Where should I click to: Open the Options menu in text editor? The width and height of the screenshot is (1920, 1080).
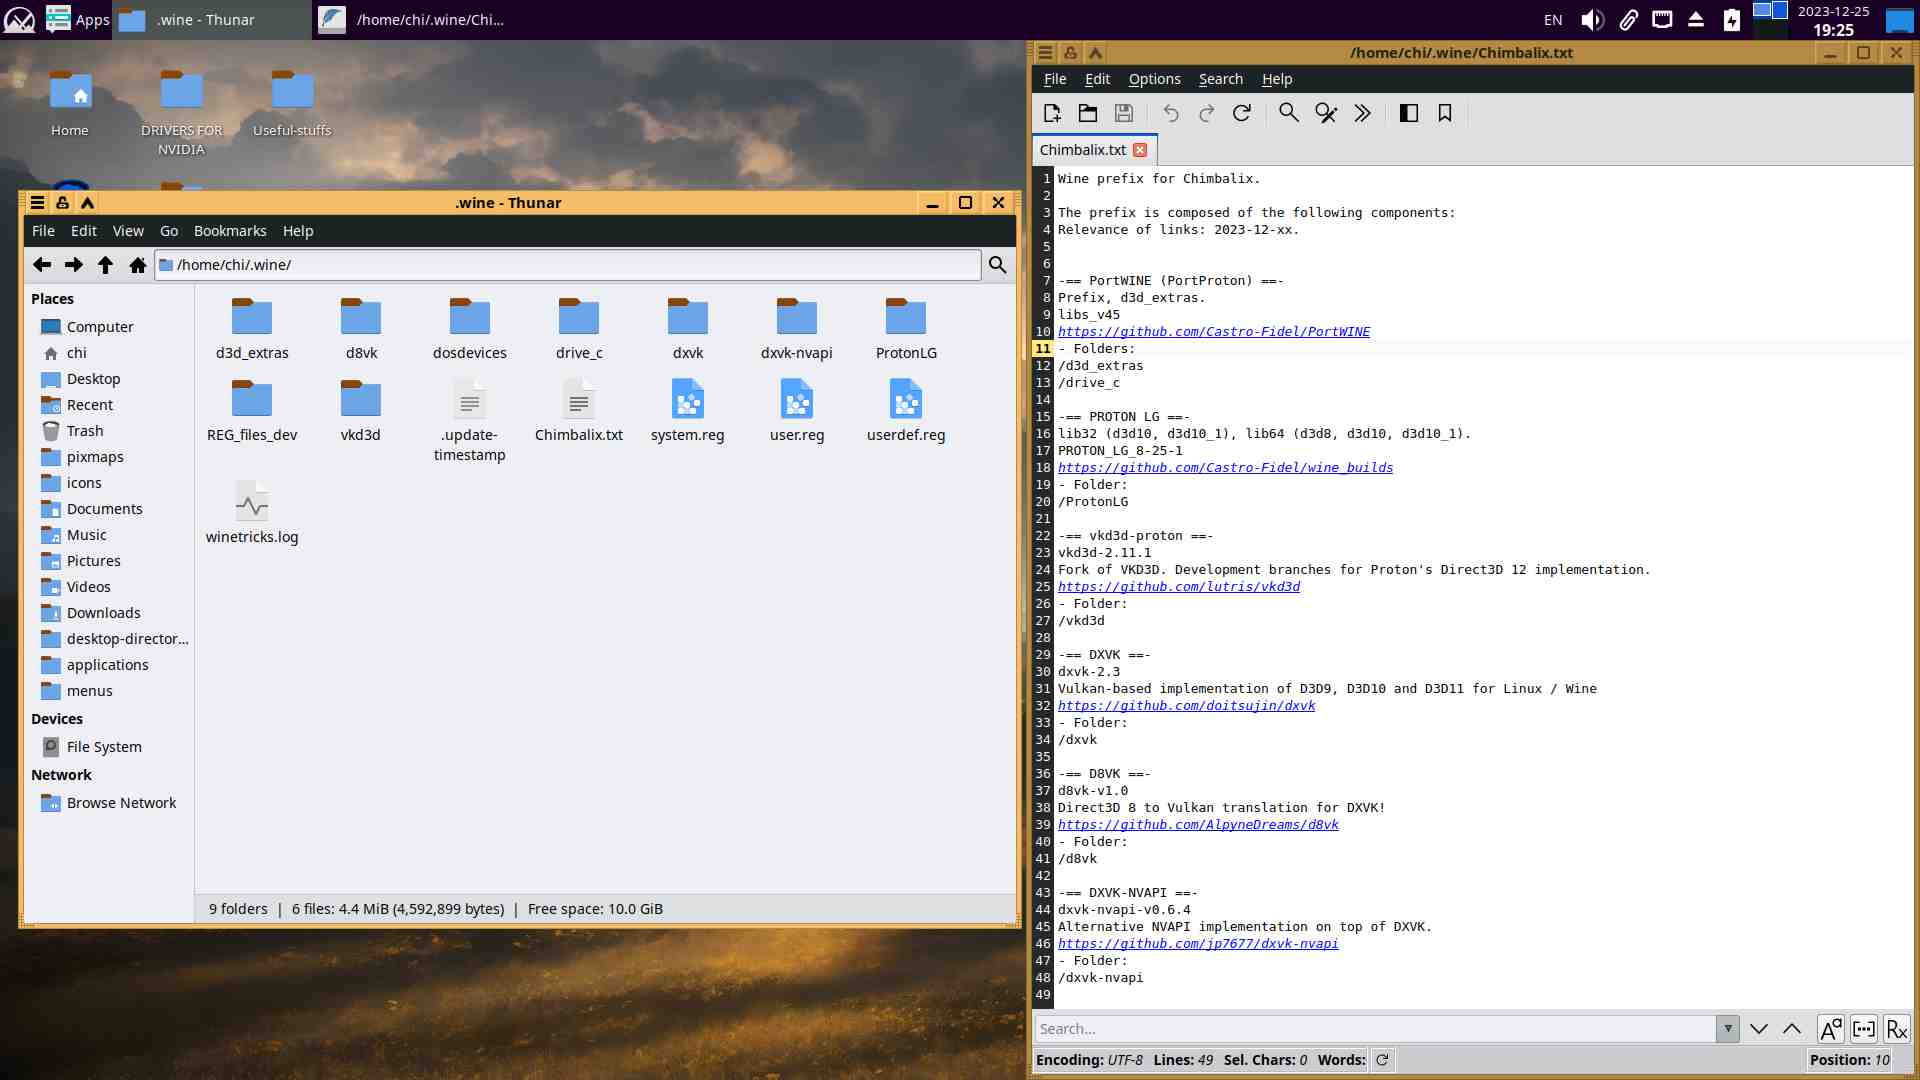1154,79
